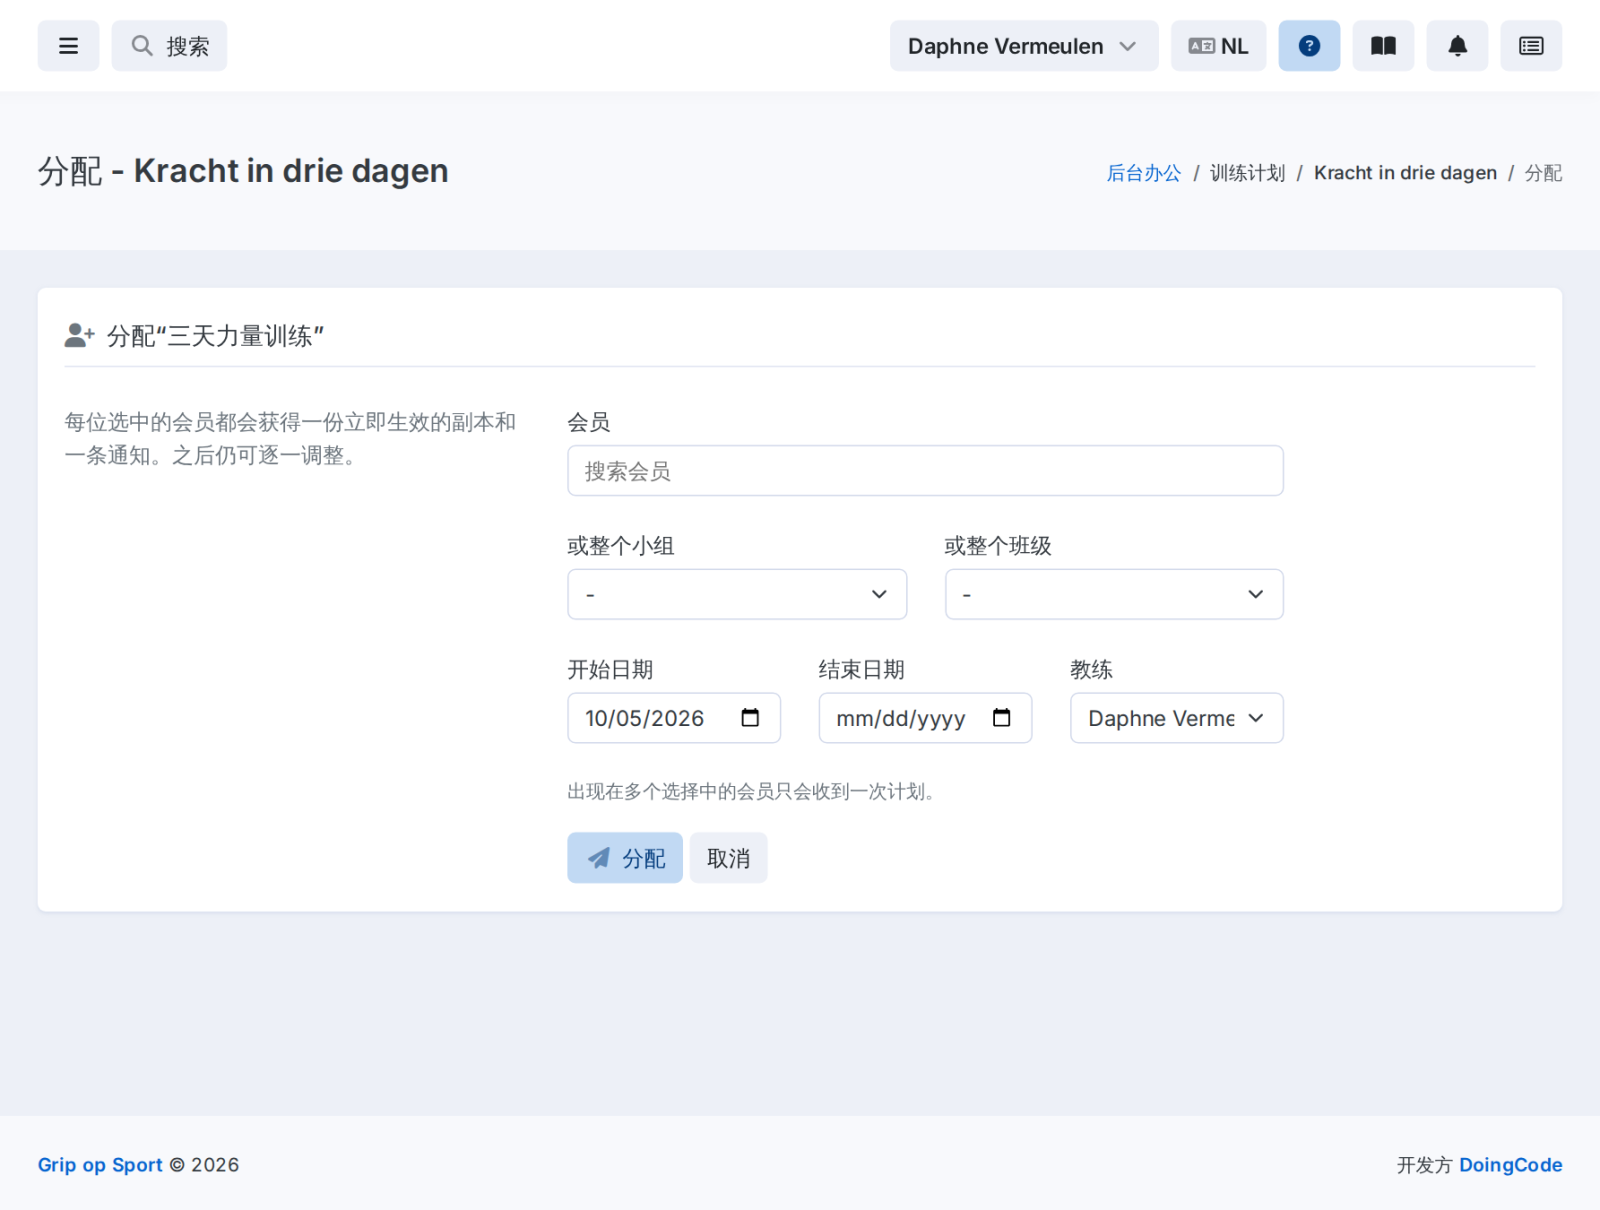Open the DoingCode footer link

[1510, 1165]
